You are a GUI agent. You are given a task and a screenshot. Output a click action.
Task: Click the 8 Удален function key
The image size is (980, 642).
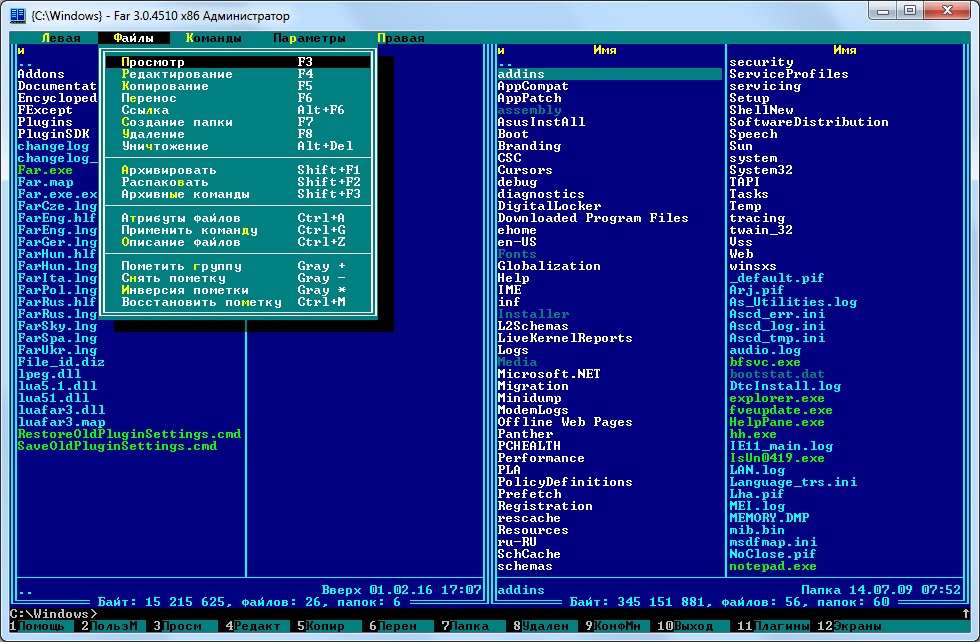[541, 626]
